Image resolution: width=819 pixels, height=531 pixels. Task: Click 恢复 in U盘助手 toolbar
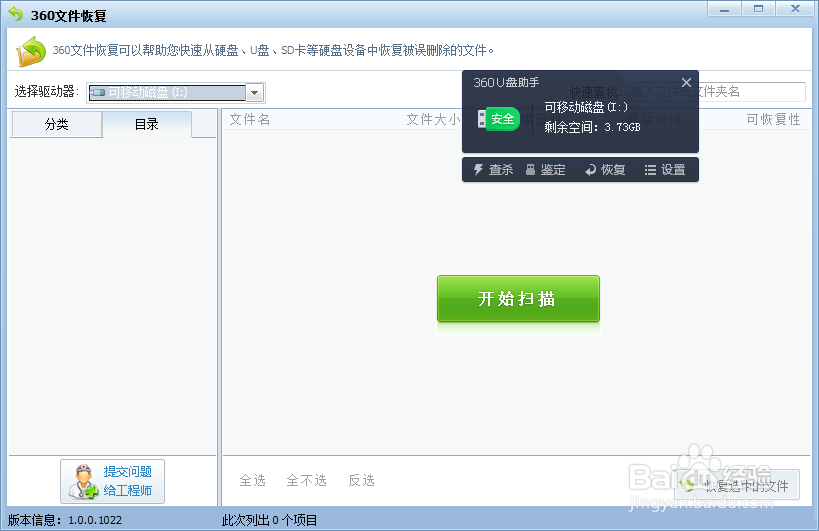[605, 170]
